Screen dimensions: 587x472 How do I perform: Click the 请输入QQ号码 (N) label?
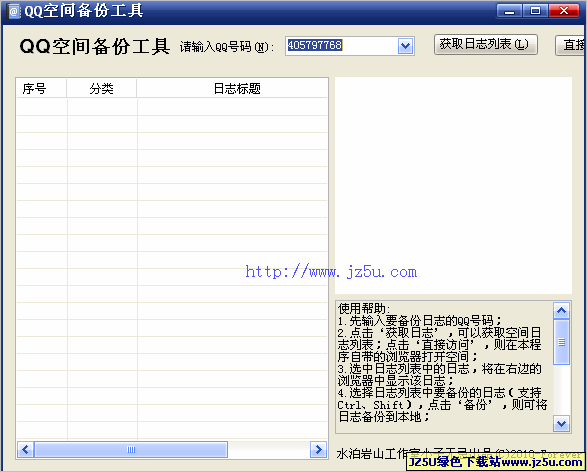pos(227,47)
